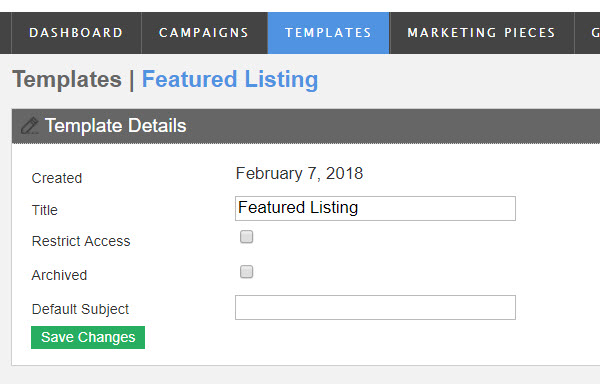Click the Templates breadcrumb heading

coord(67,80)
